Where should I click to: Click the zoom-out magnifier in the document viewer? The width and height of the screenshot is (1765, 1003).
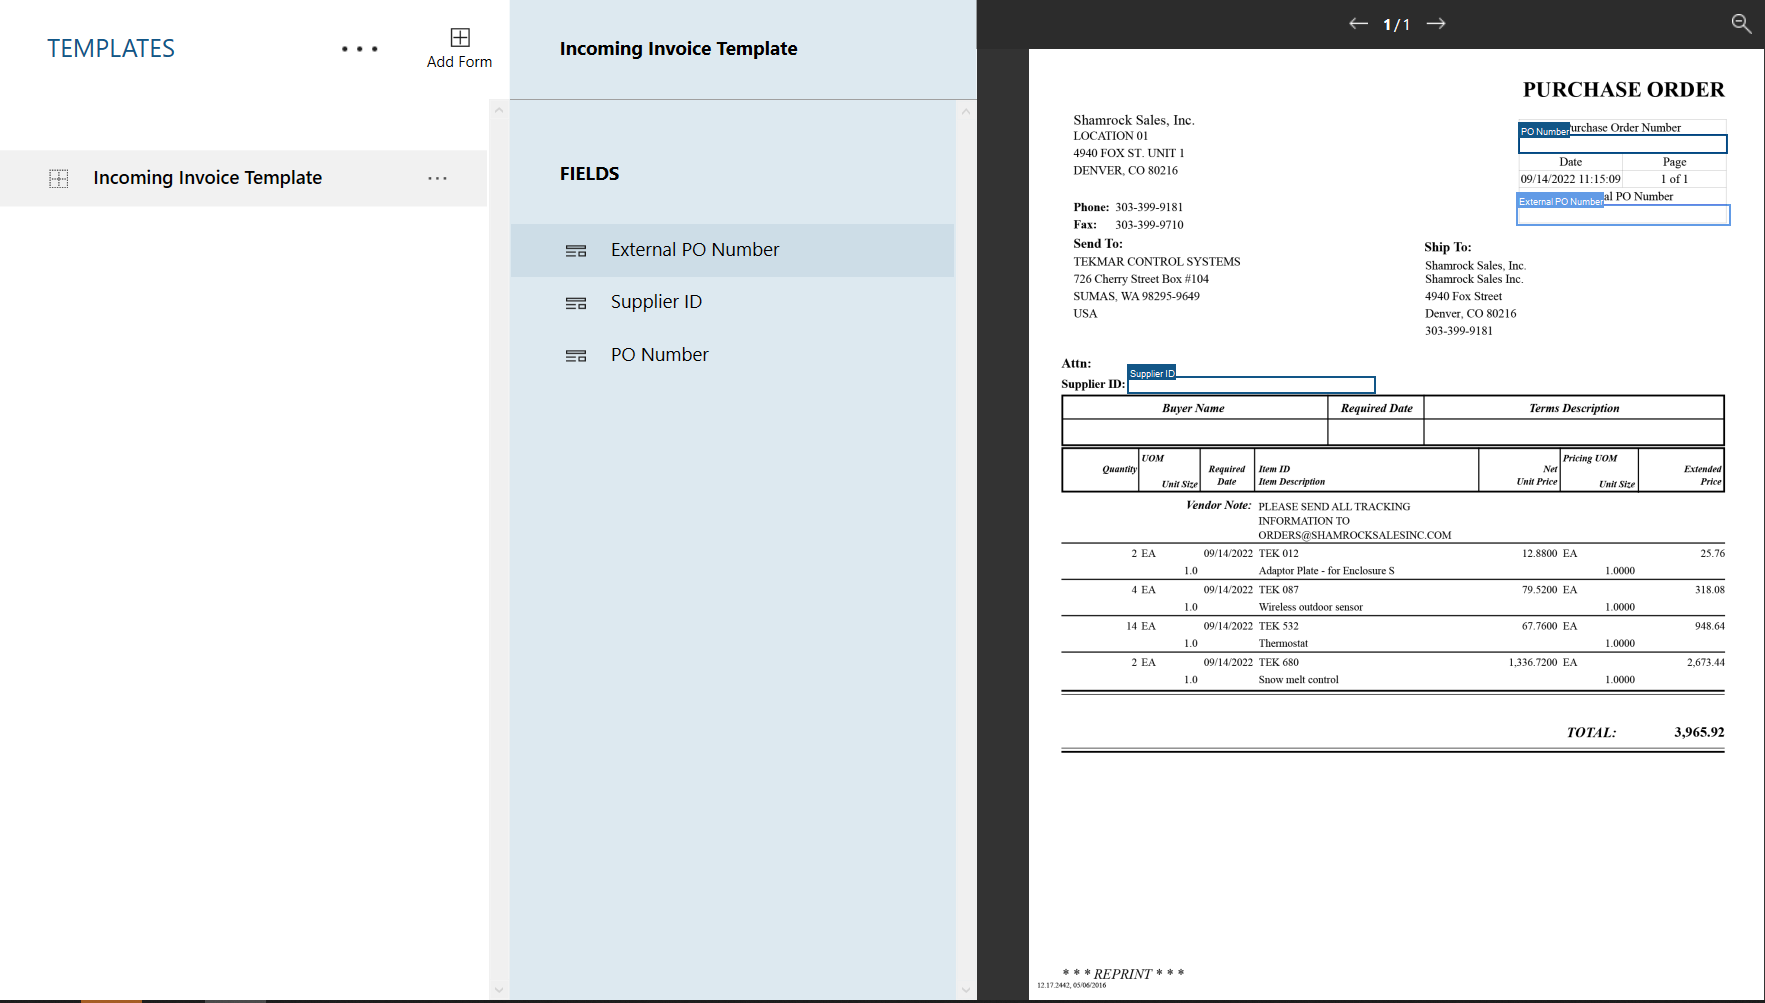pyautogui.click(x=1740, y=23)
